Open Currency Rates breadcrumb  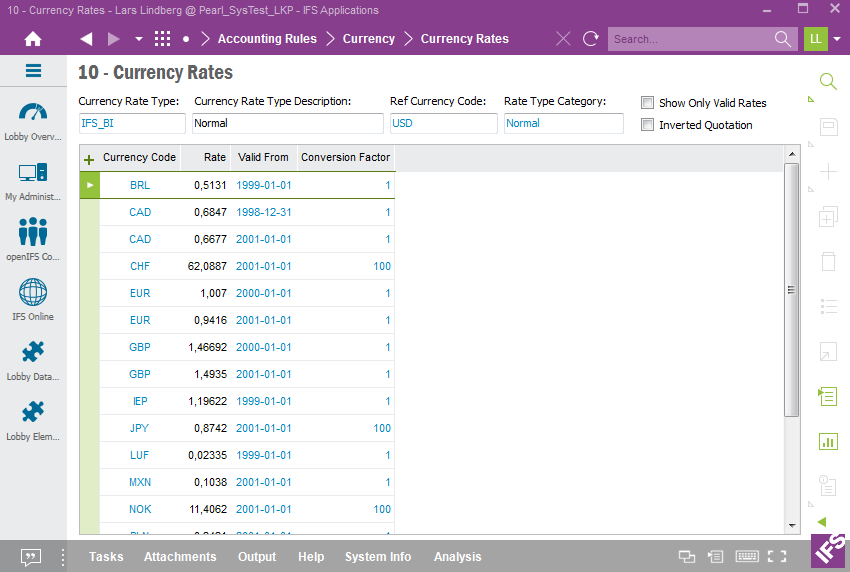(465, 39)
